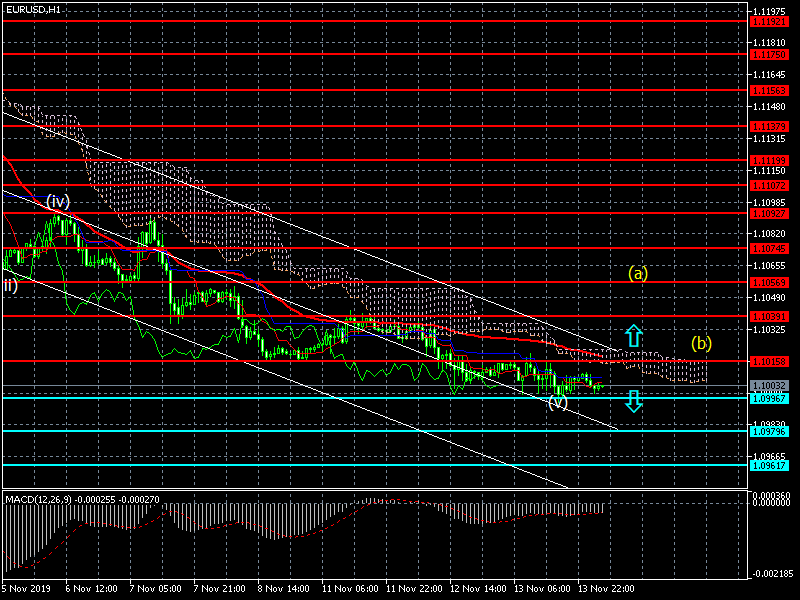This screenshot has width=800, height=600.
Task: Click the 1.11750 red price tag
Action: pyautogui.click(x=769, y=55)
